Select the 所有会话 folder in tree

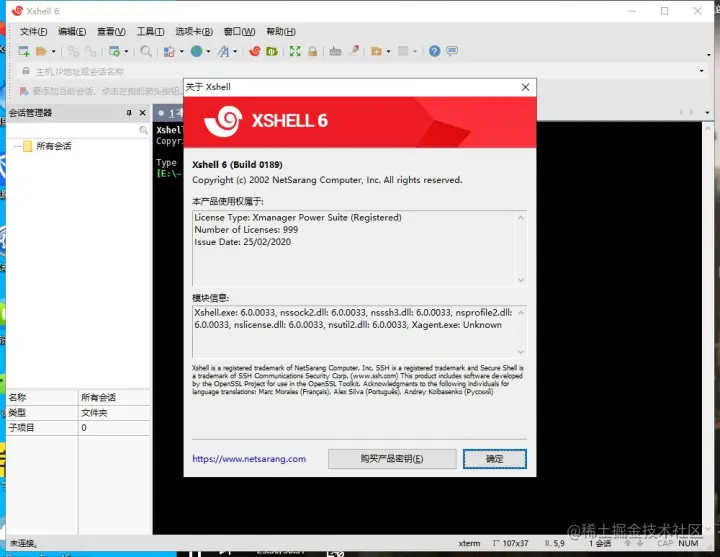pos(53,146)
